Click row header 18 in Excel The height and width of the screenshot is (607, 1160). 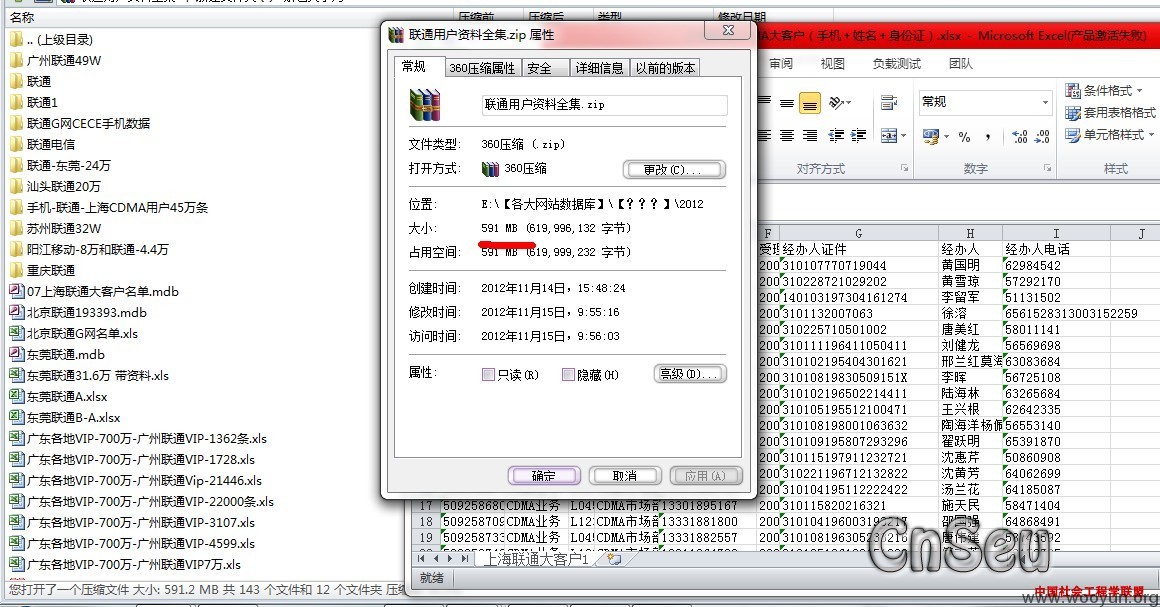(x=426, y=521)
